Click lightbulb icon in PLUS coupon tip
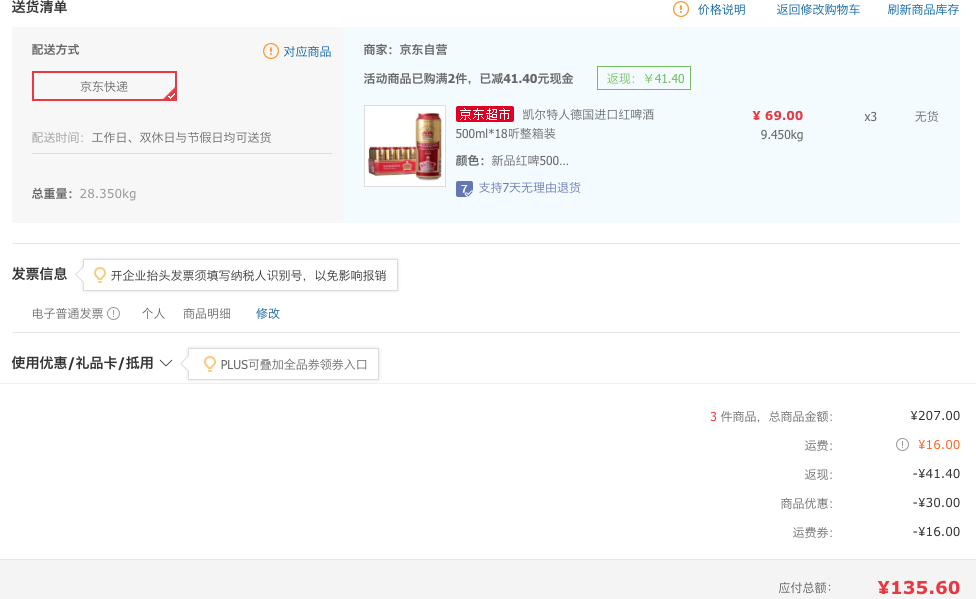Viewport: 976px width, 599px height. coord(210,364)
